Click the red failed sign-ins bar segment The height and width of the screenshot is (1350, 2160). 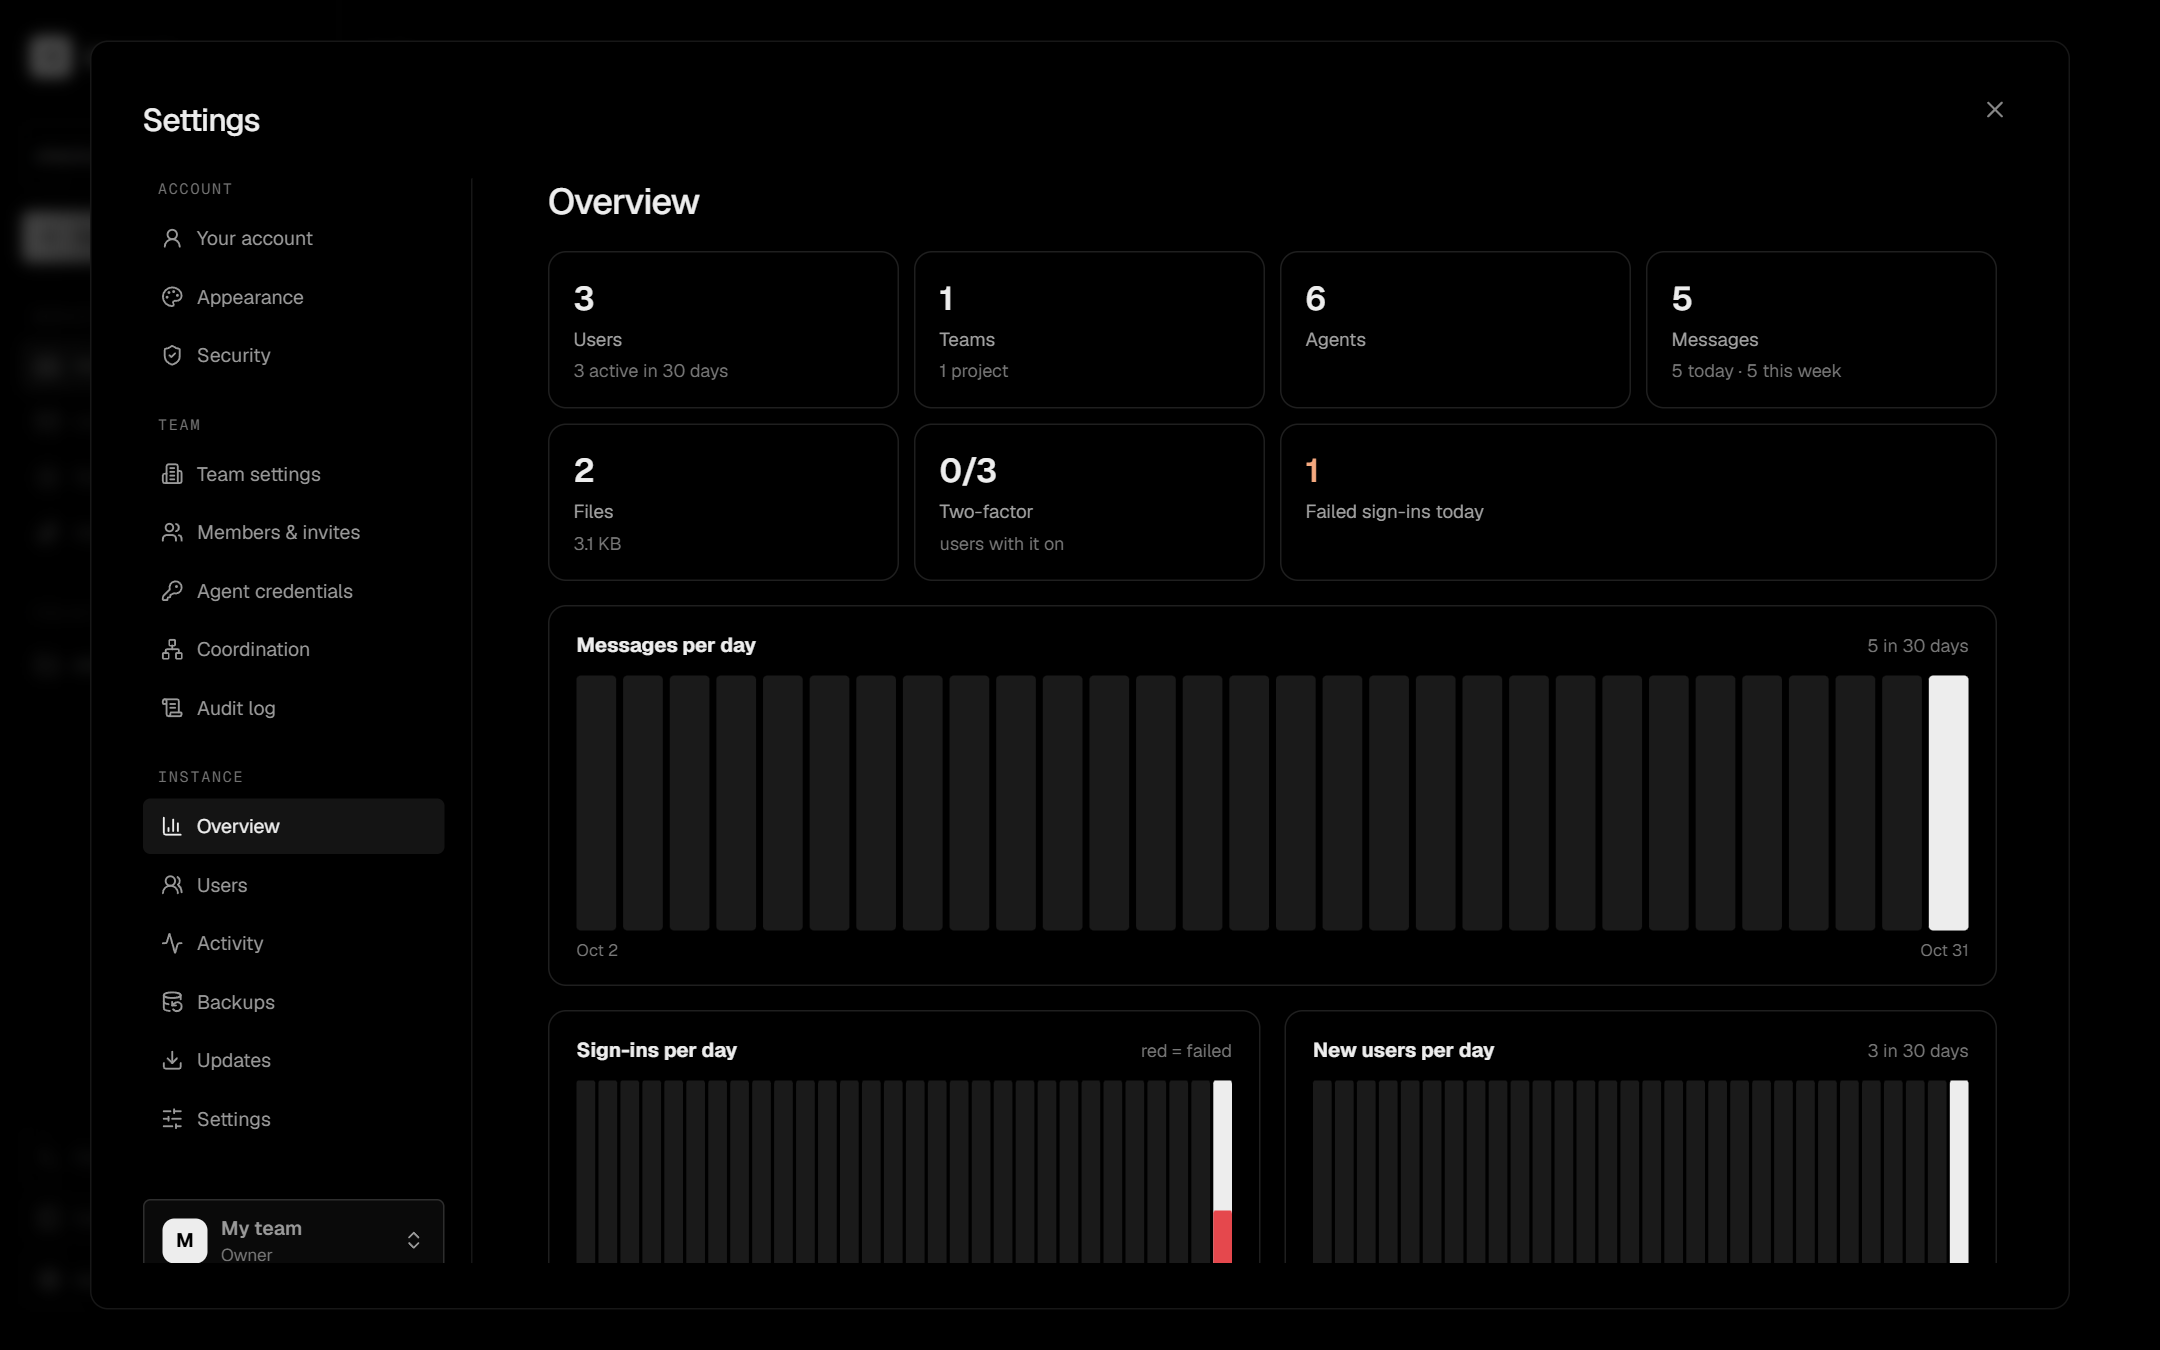click(1222, 1237)
